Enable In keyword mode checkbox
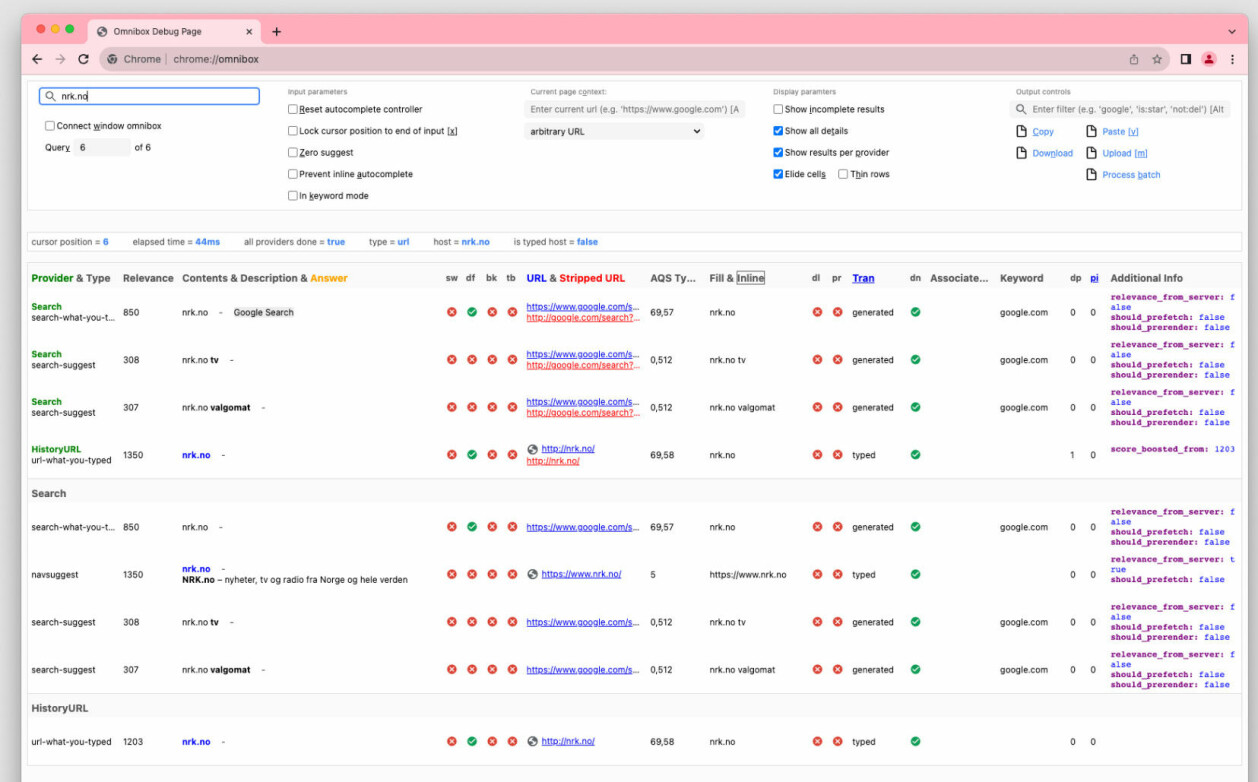Viewport: 1258px width, 782px height. click(x=293, y=196)
